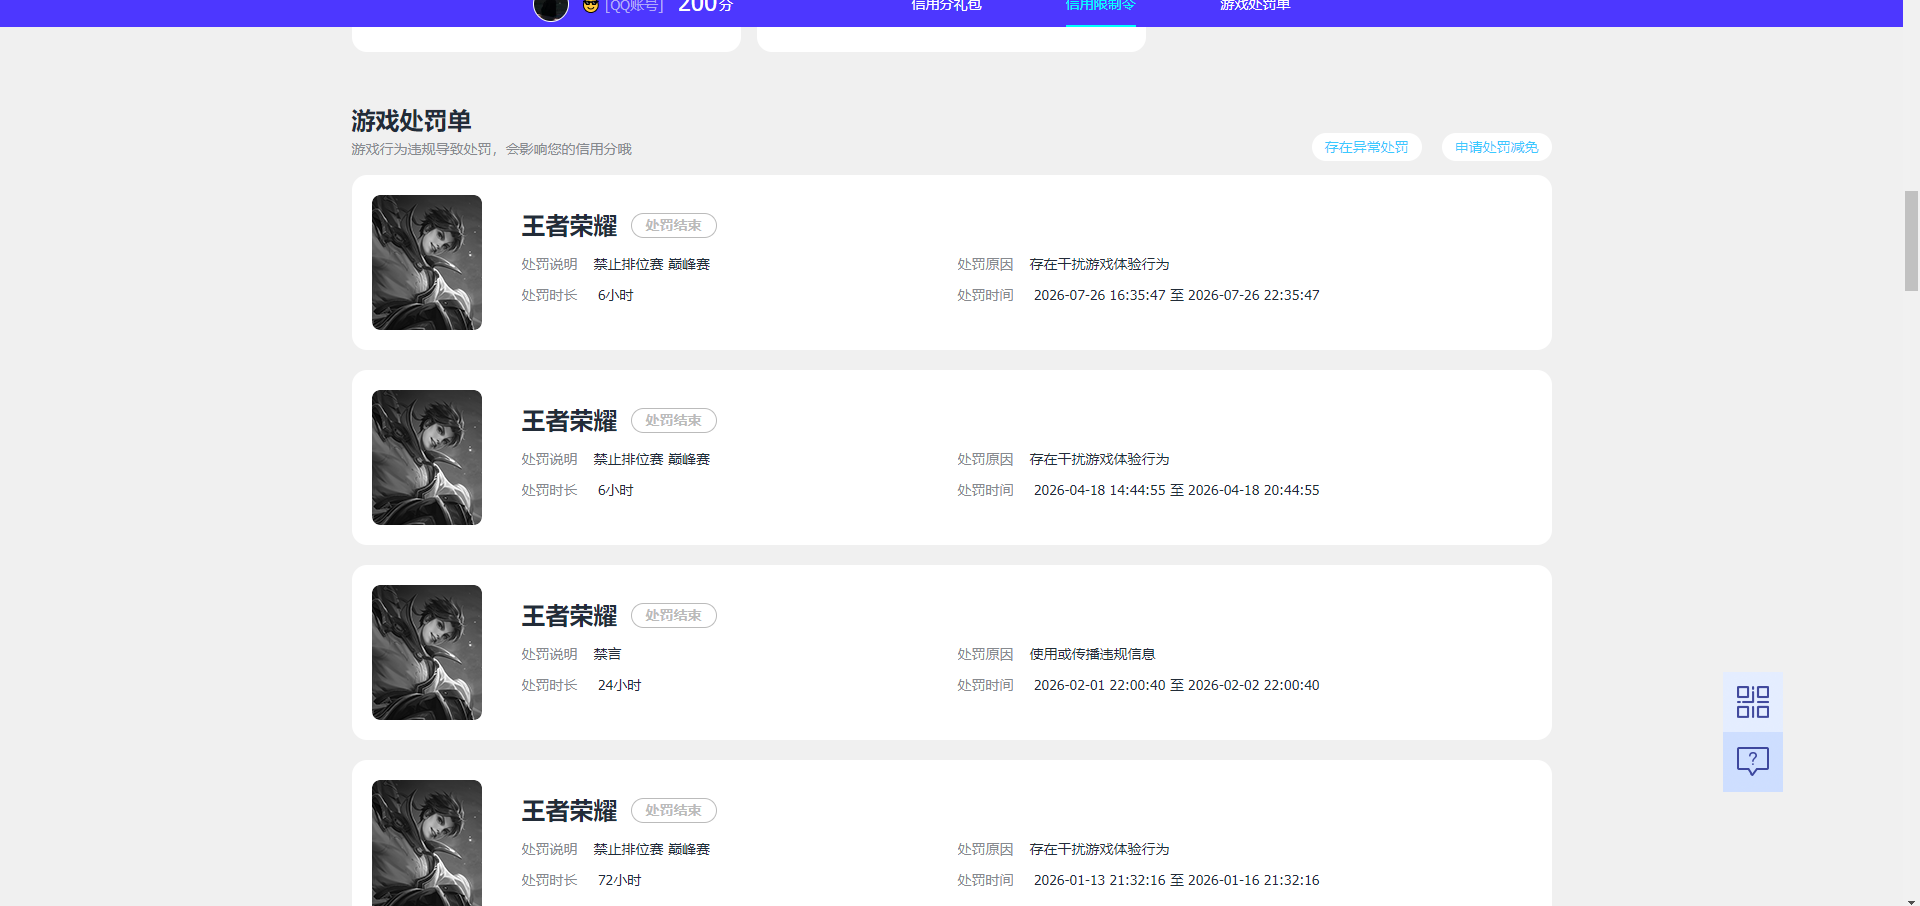Click the [QQ账号] label in header

point(634,6)
